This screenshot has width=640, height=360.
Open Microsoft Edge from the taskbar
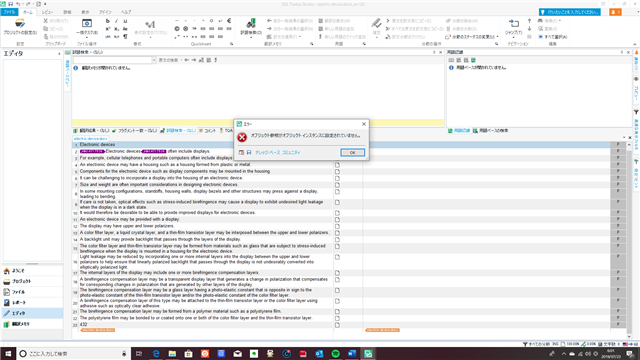pos(156,353)
